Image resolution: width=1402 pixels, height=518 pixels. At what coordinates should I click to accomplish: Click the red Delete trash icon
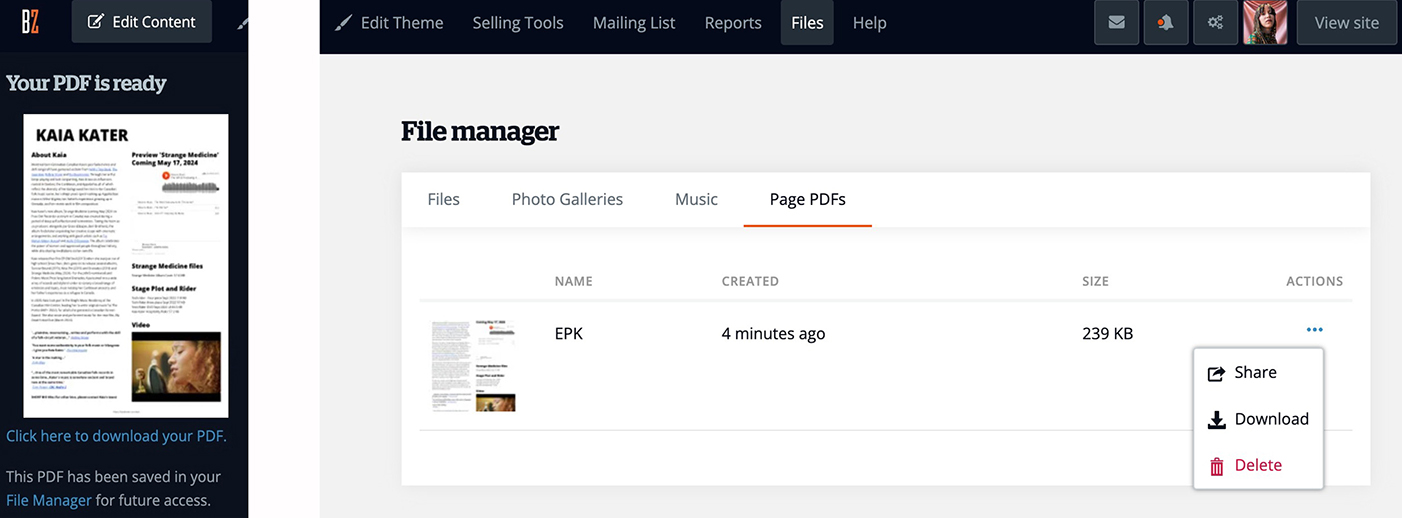[x=1216, y=466]
